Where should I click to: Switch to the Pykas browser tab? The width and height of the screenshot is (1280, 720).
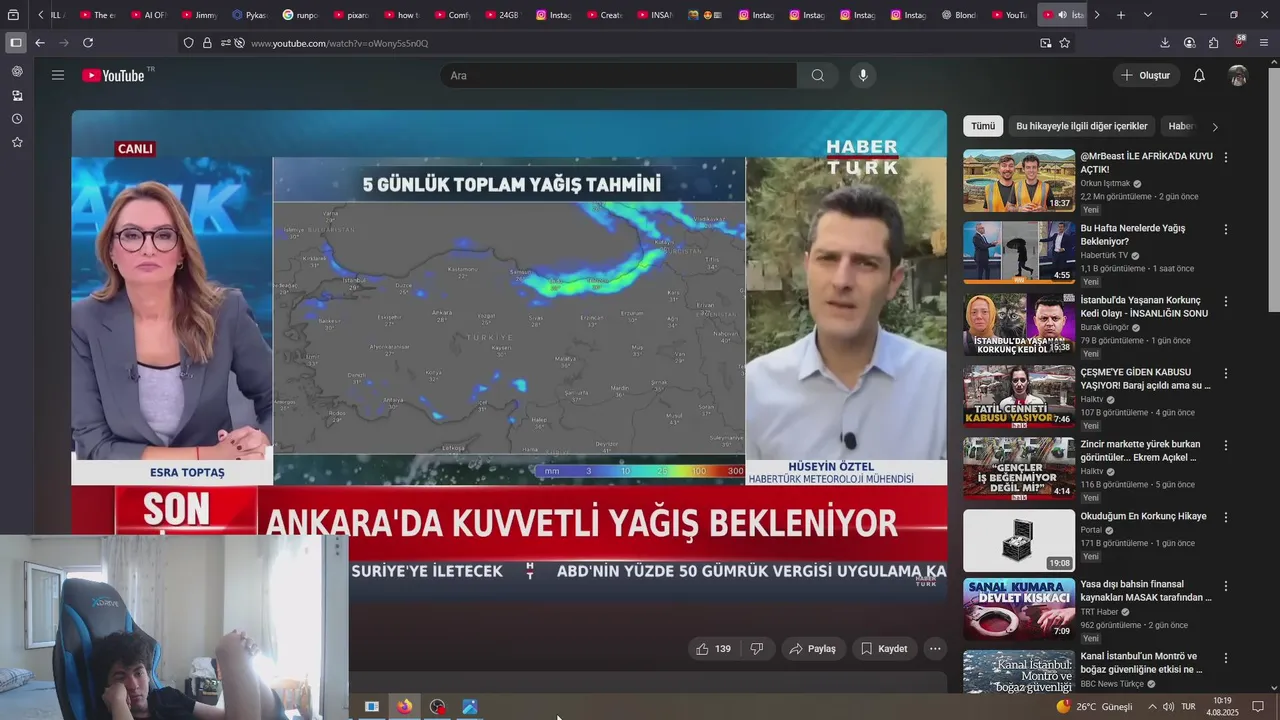click(x=250, y=15)
